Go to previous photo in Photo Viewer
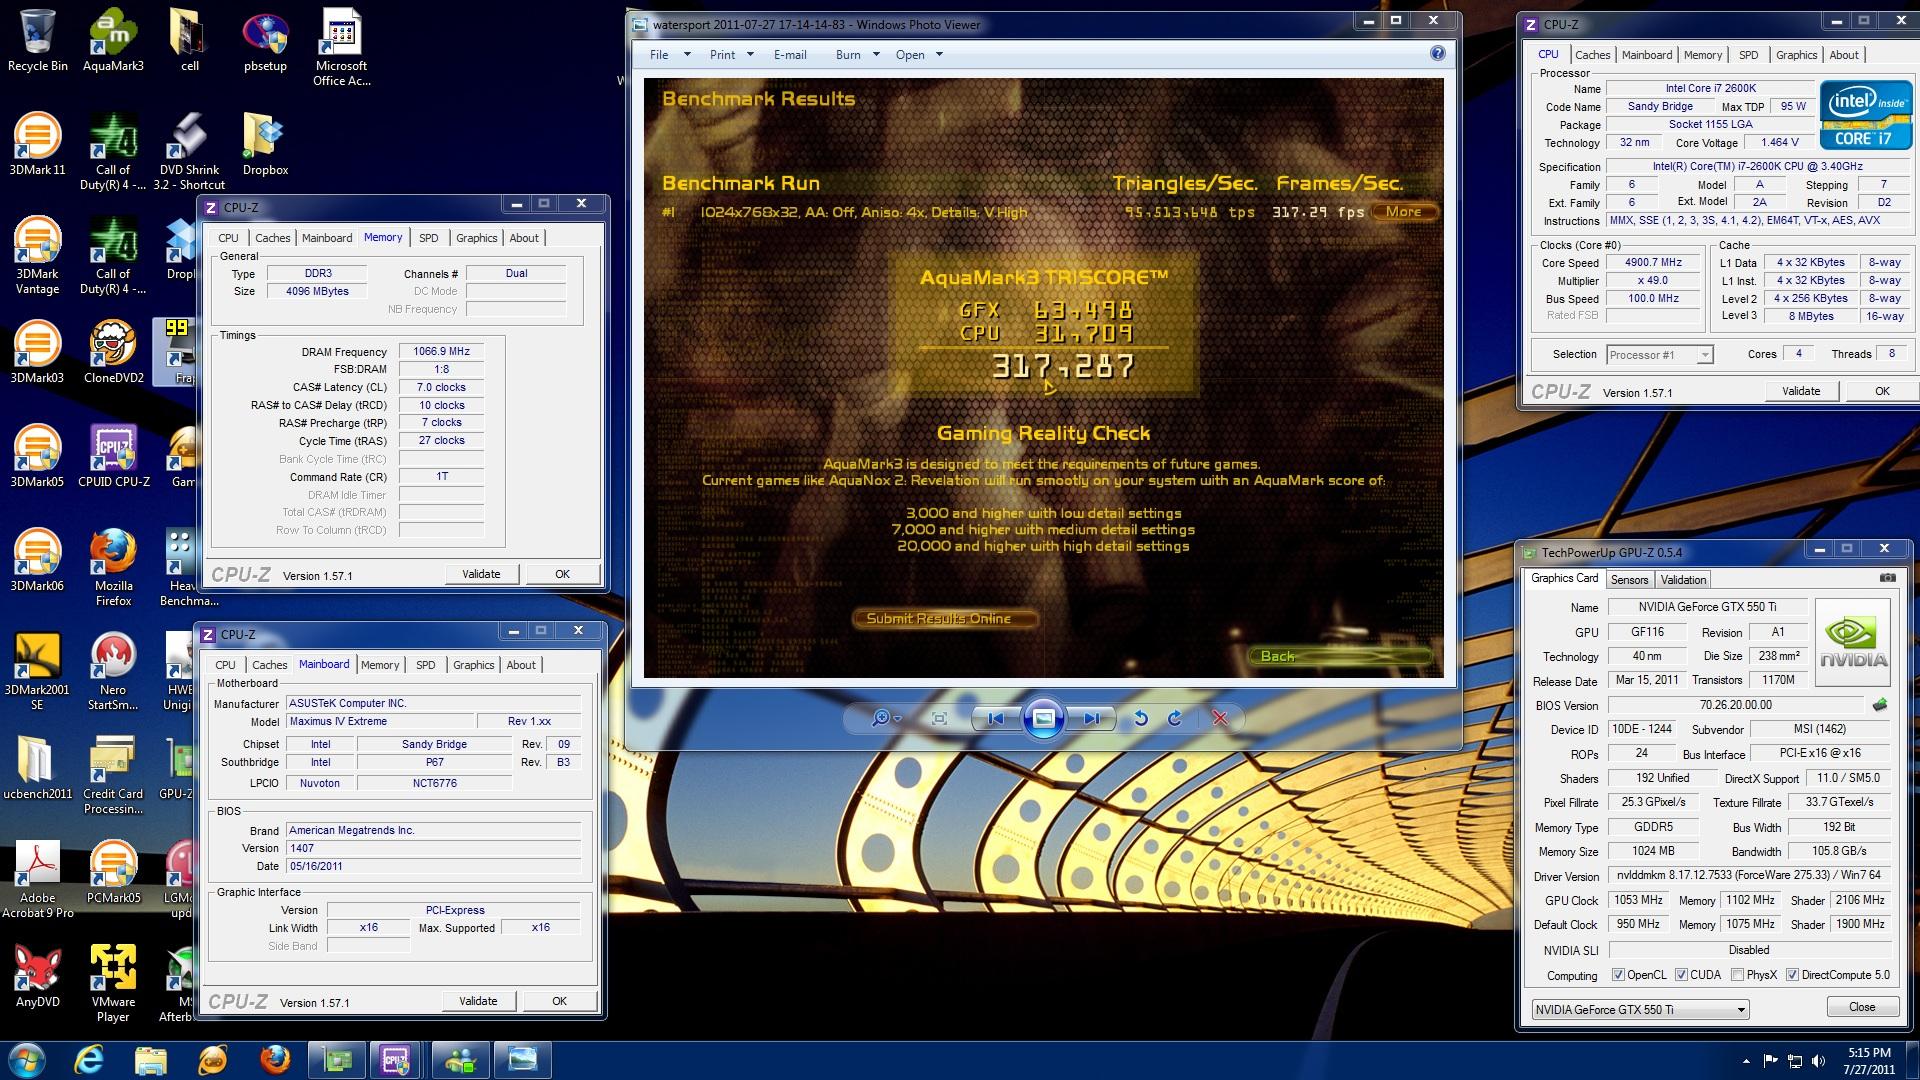This screenshot has height=1080, width=1920. coord(996,718)
